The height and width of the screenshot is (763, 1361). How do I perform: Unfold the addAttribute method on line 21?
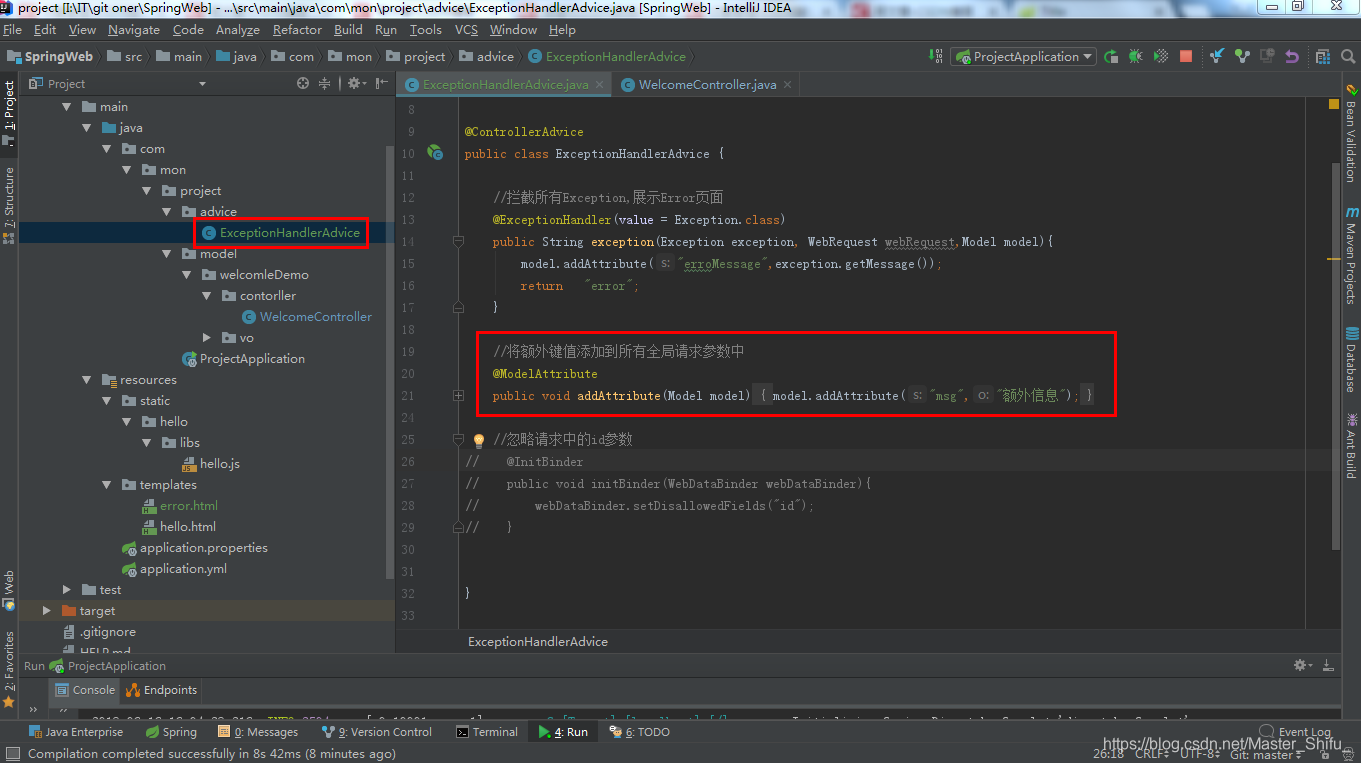(x=458, y=396)
